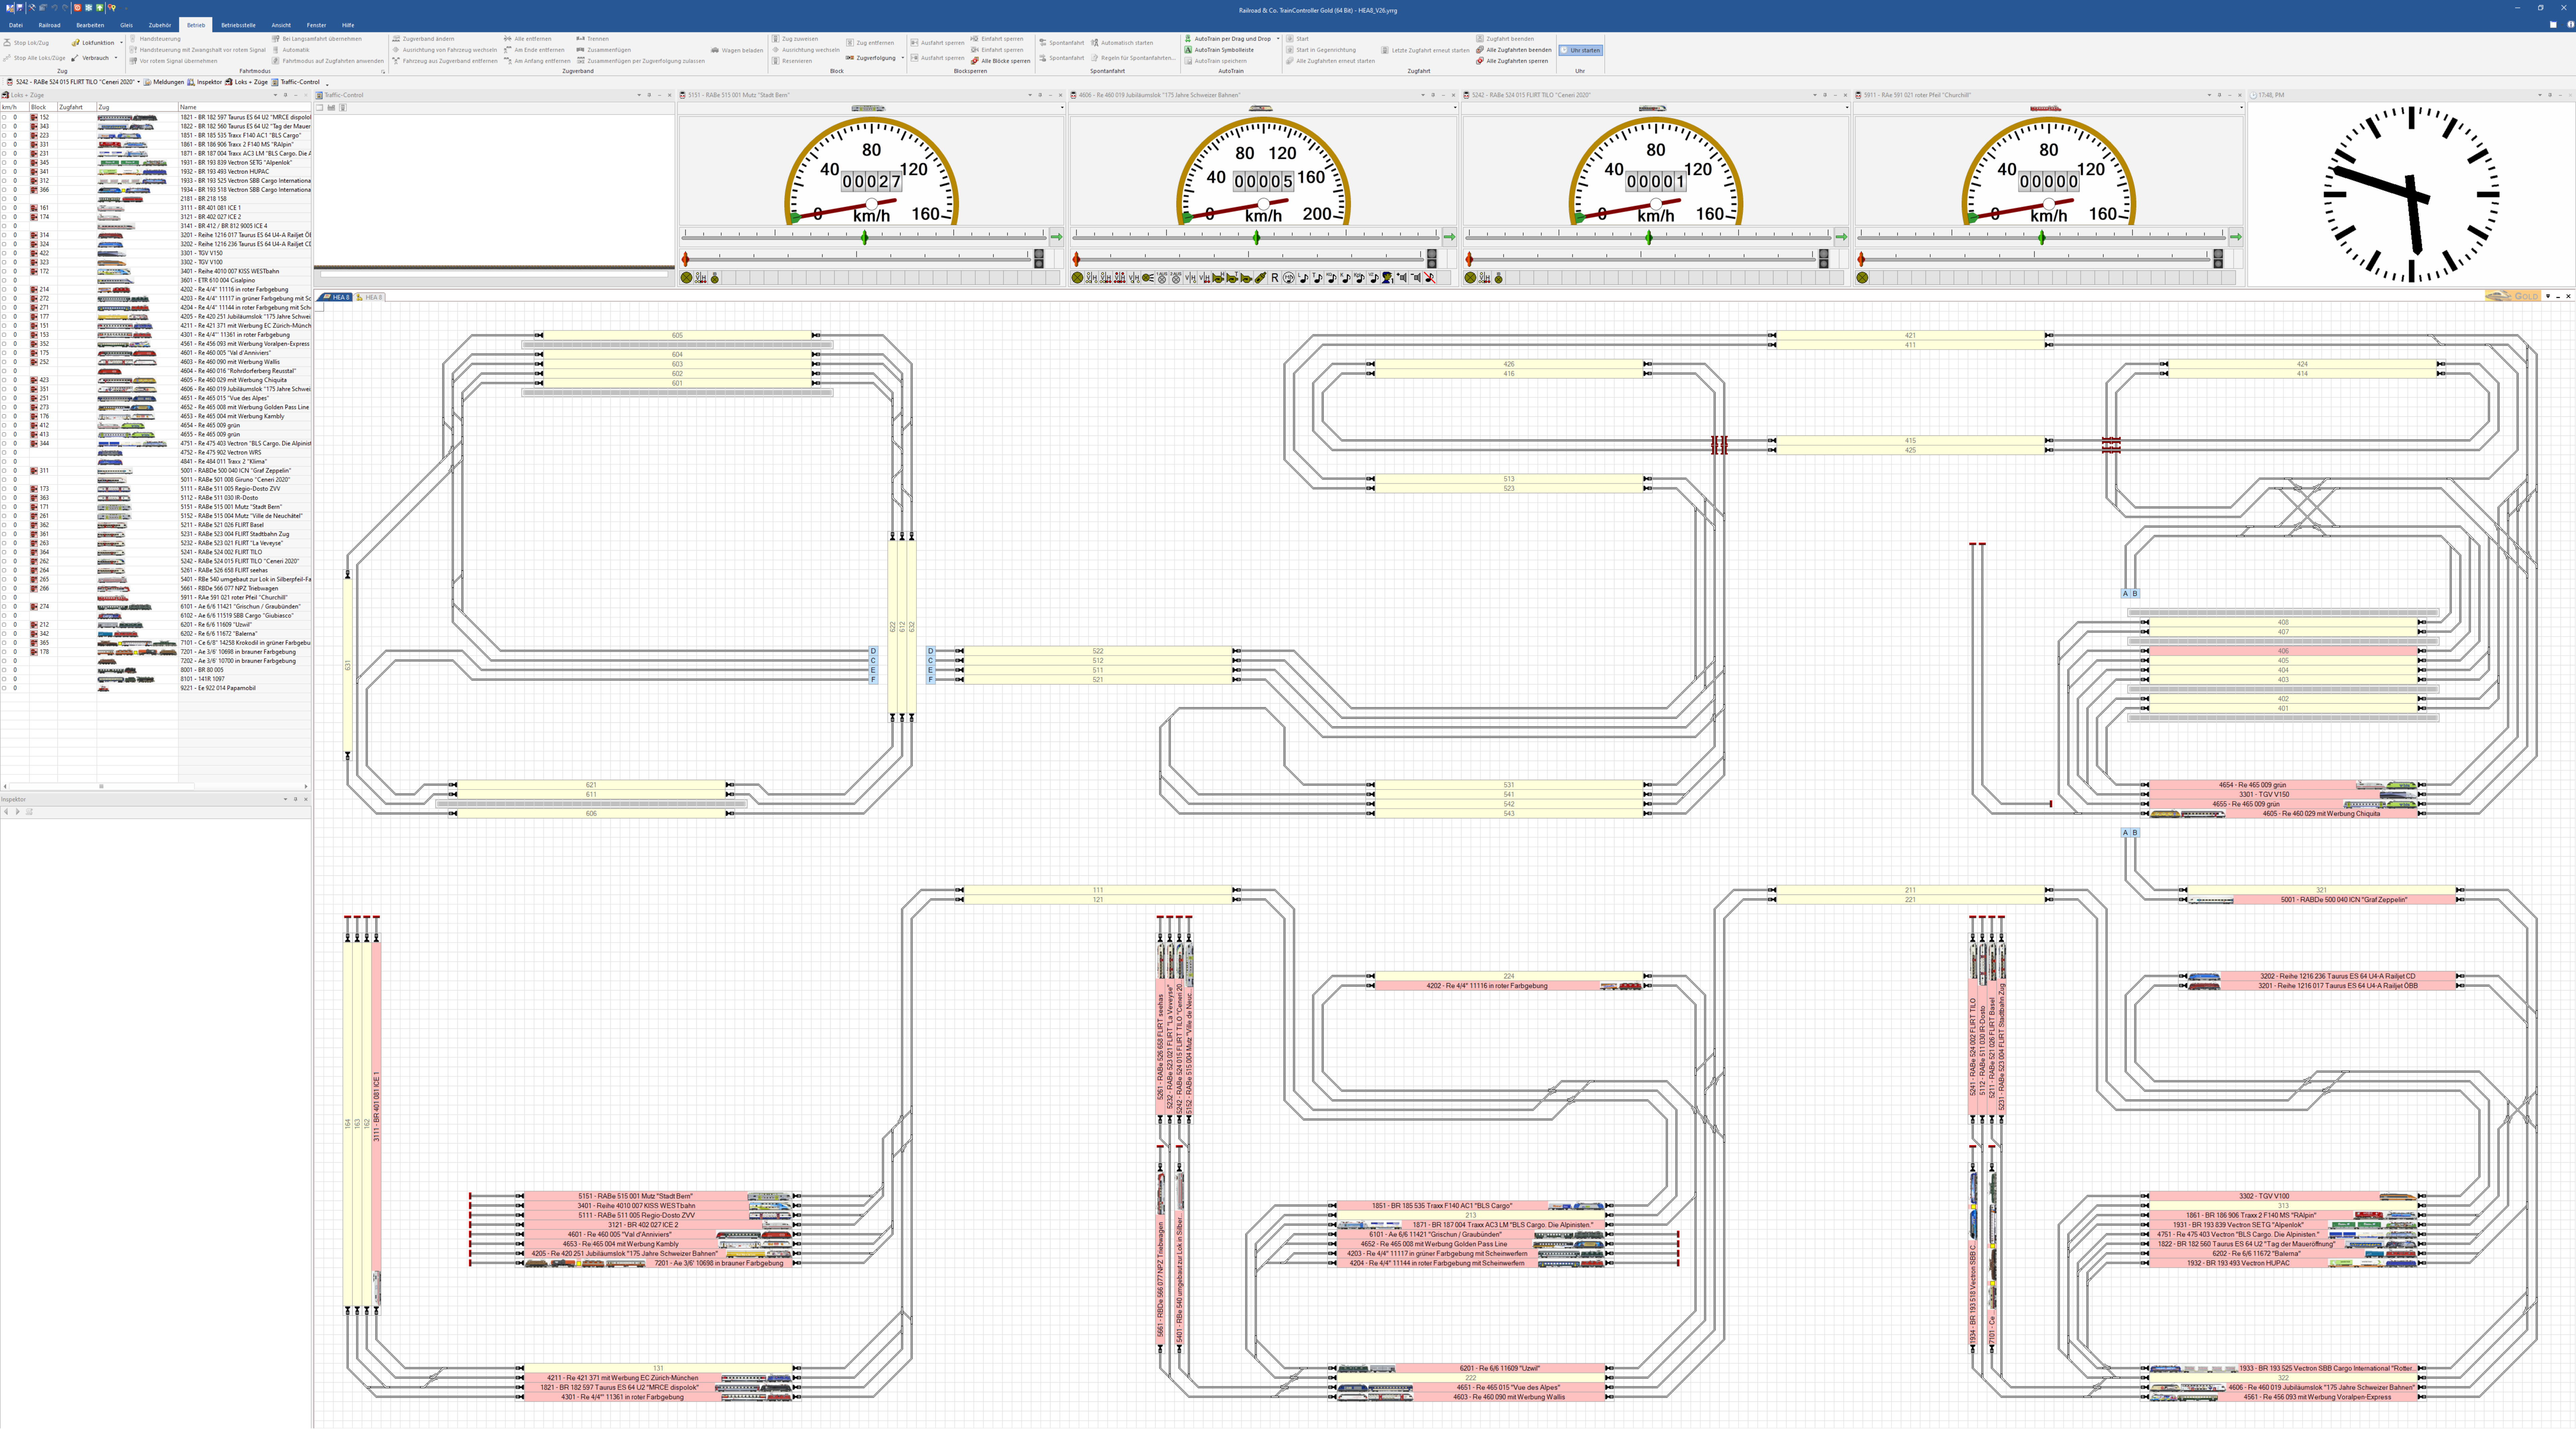2576x1429 pixels.
Task: Toggle the Uhr starten clock button
Action: click(1581, 50)
